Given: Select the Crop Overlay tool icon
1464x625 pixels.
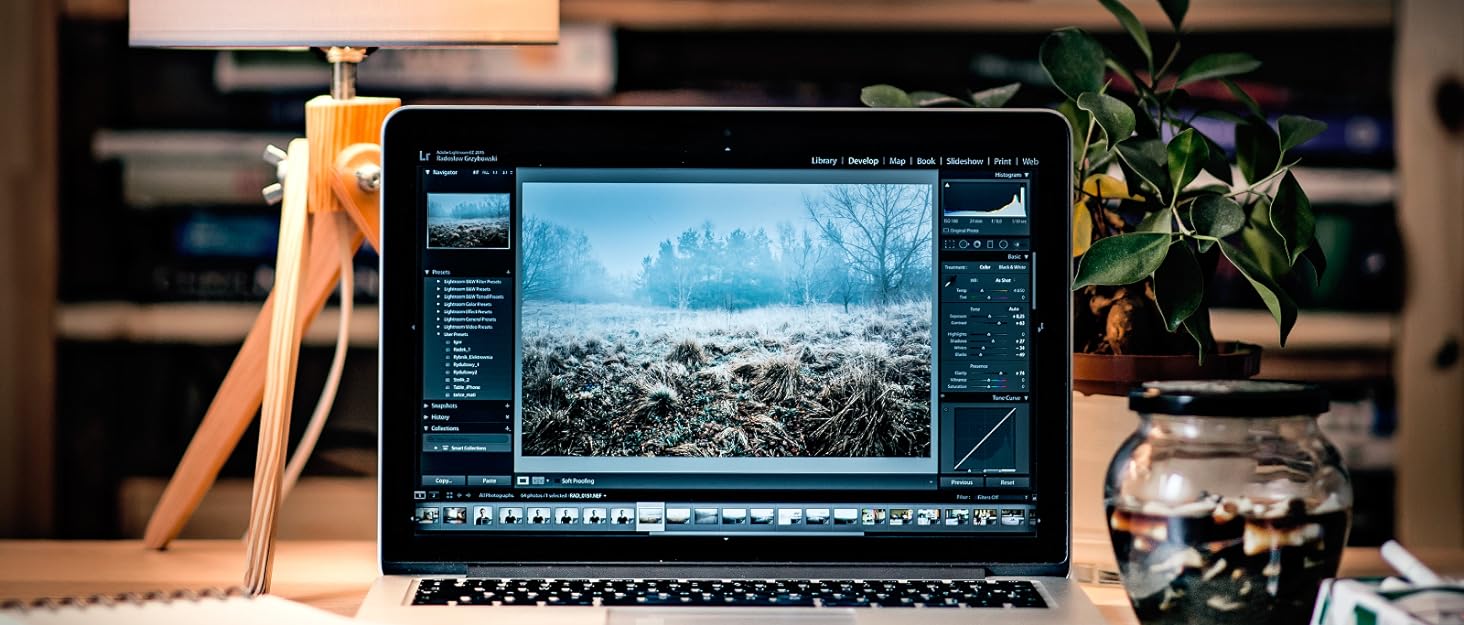Looking at the screenshot, I should click(949, 244).
